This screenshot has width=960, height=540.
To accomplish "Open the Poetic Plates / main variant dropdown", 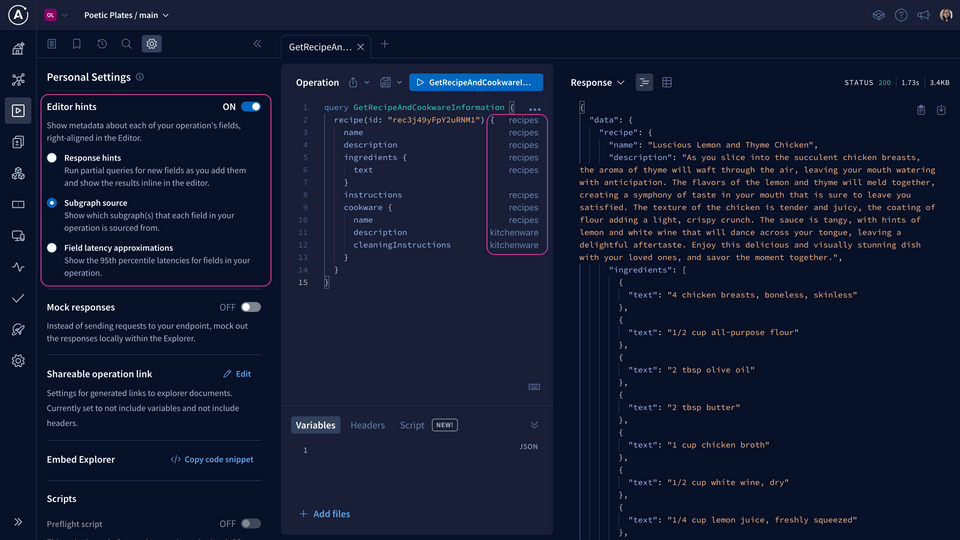I will pyautogui.click(x=126, y=15).
